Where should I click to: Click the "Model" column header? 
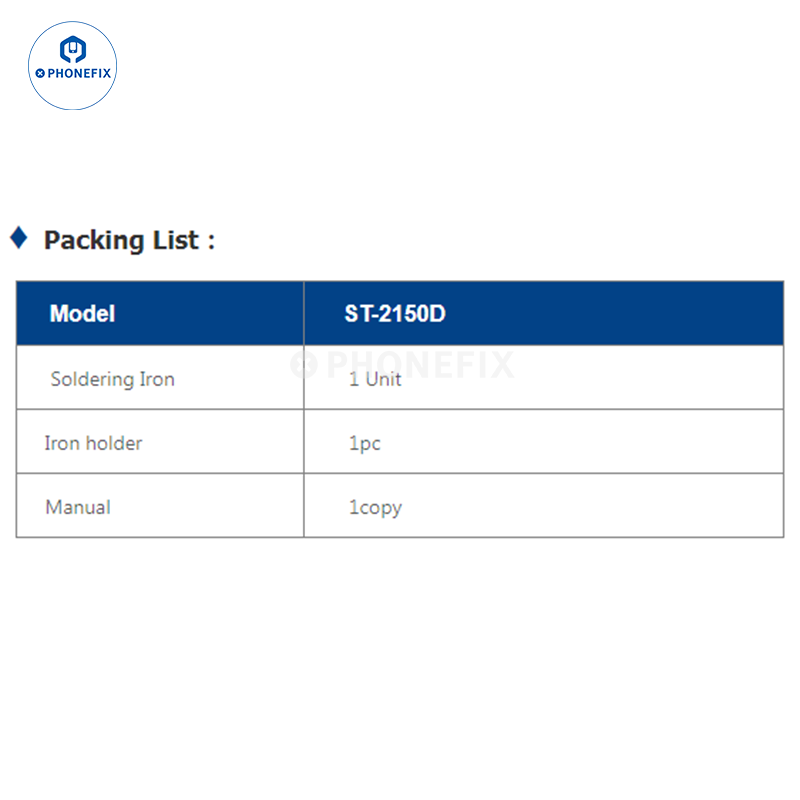click(x=82, y=313)
